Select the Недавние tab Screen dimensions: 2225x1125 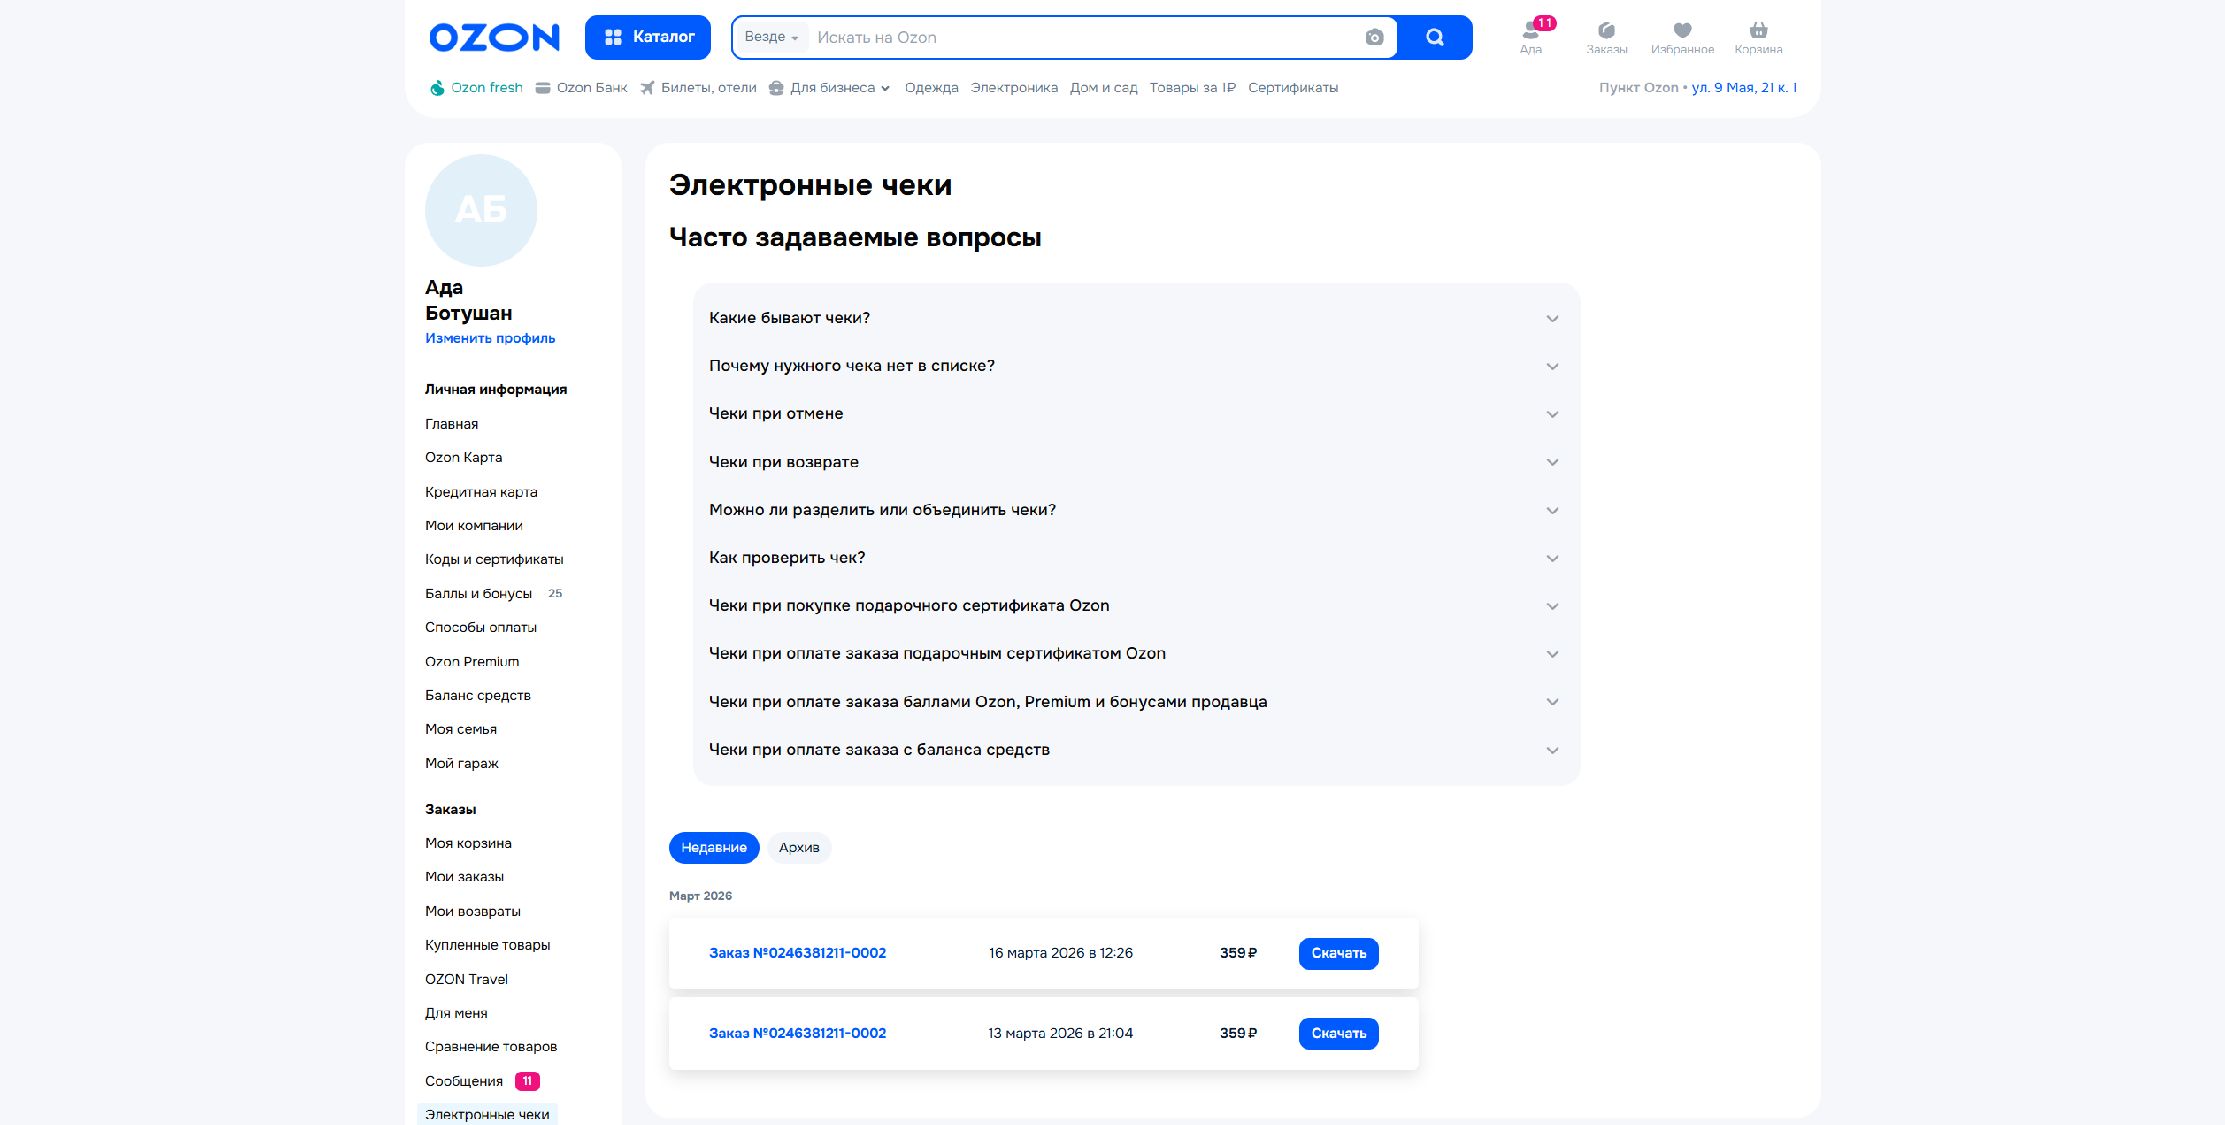(x=714, y=848)
